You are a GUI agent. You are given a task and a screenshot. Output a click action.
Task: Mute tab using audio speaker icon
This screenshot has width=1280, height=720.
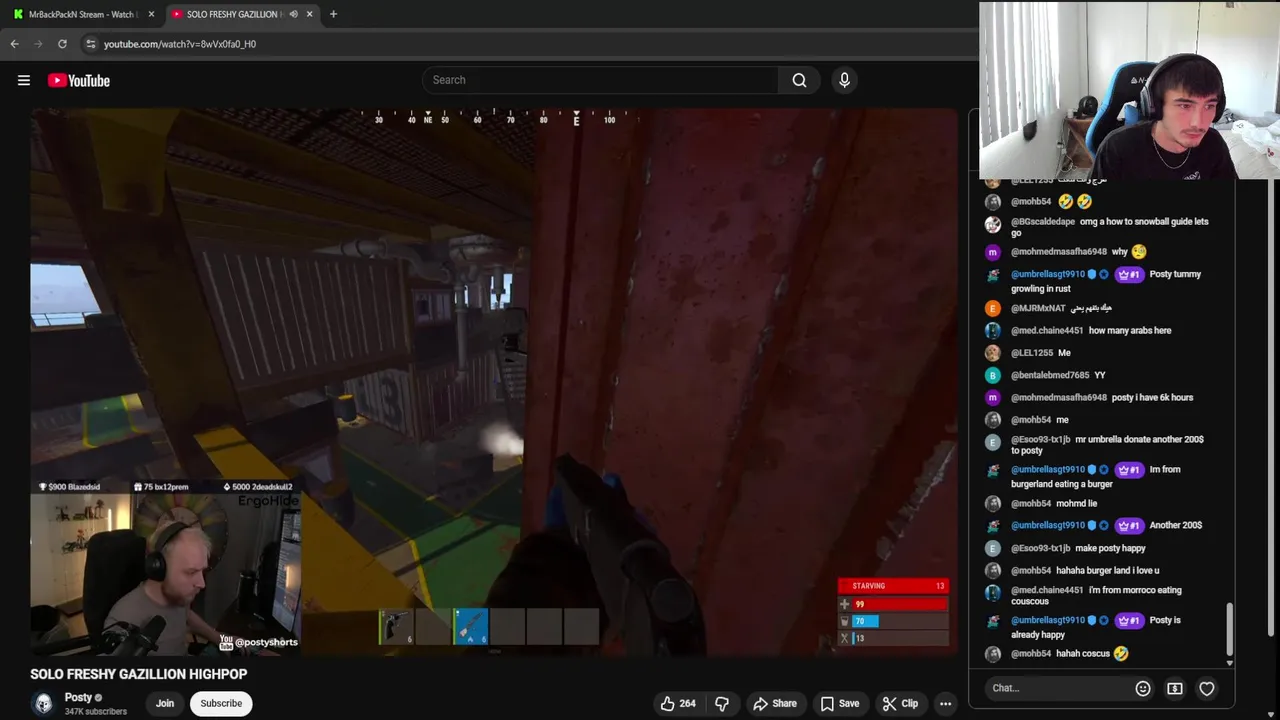[293, 14]
